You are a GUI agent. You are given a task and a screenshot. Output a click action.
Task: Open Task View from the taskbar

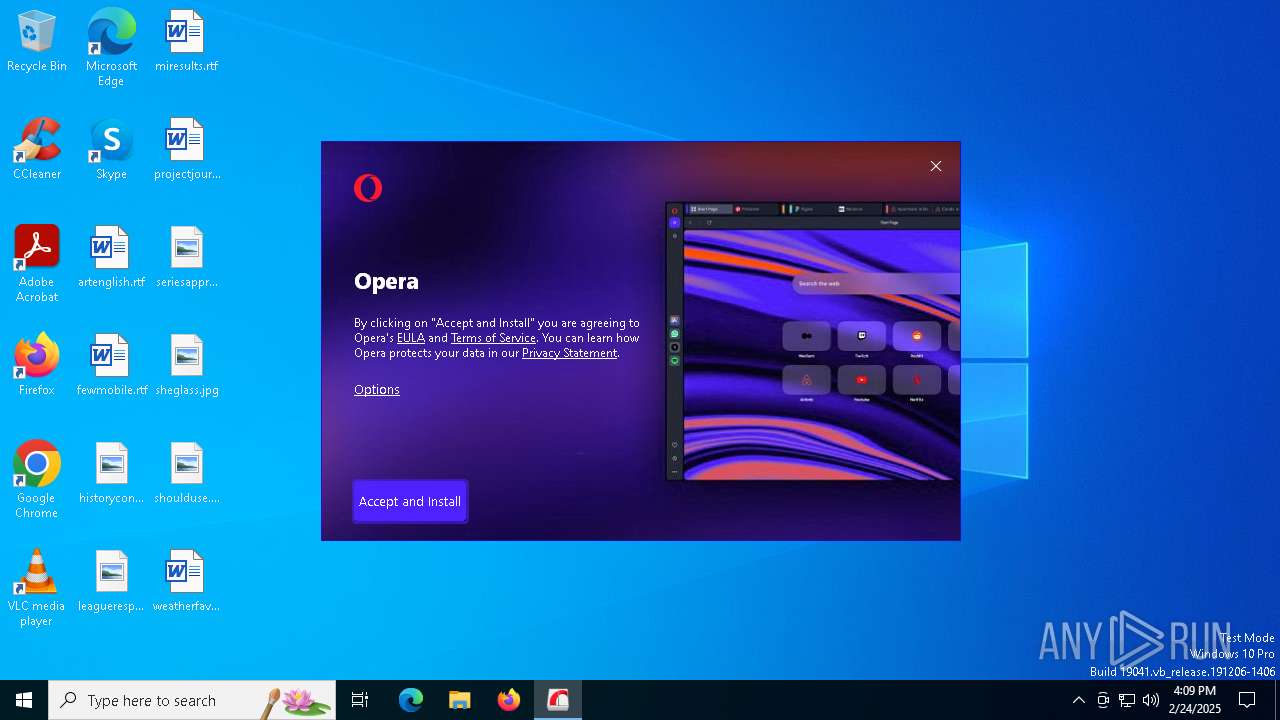360,700
